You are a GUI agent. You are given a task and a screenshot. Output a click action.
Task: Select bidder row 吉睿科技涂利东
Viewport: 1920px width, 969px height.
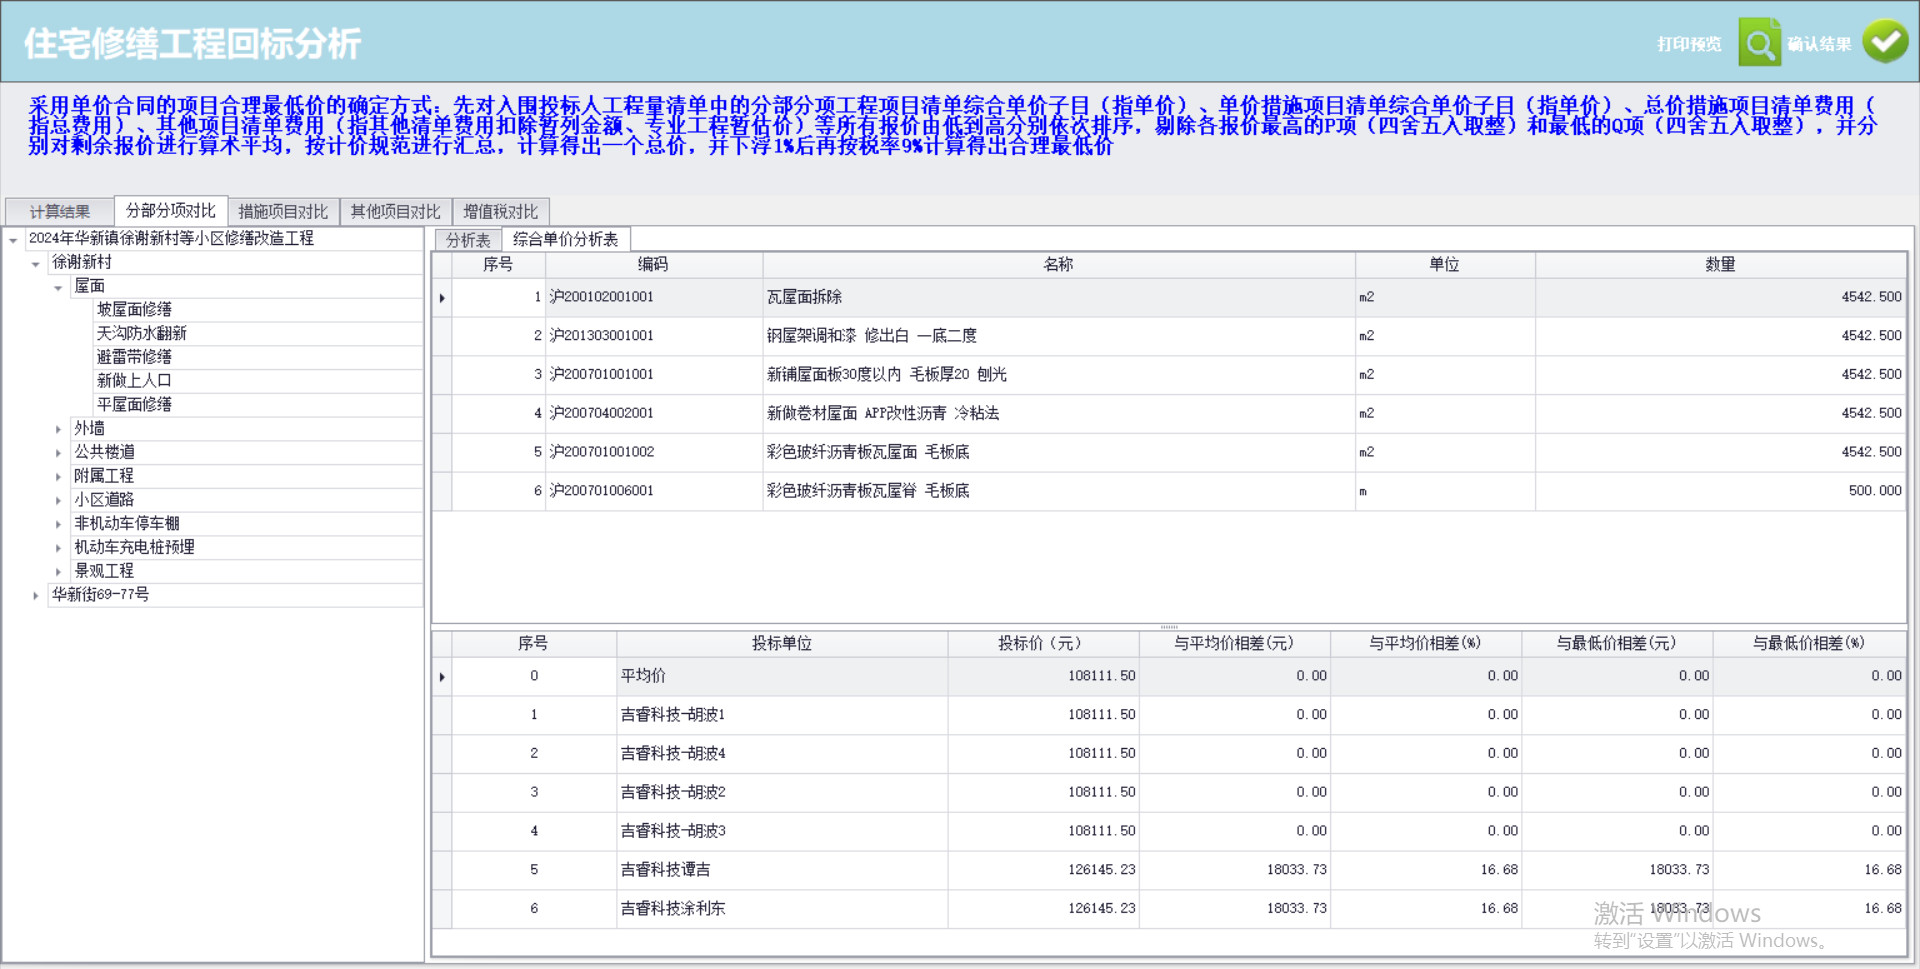point(1169,909)
